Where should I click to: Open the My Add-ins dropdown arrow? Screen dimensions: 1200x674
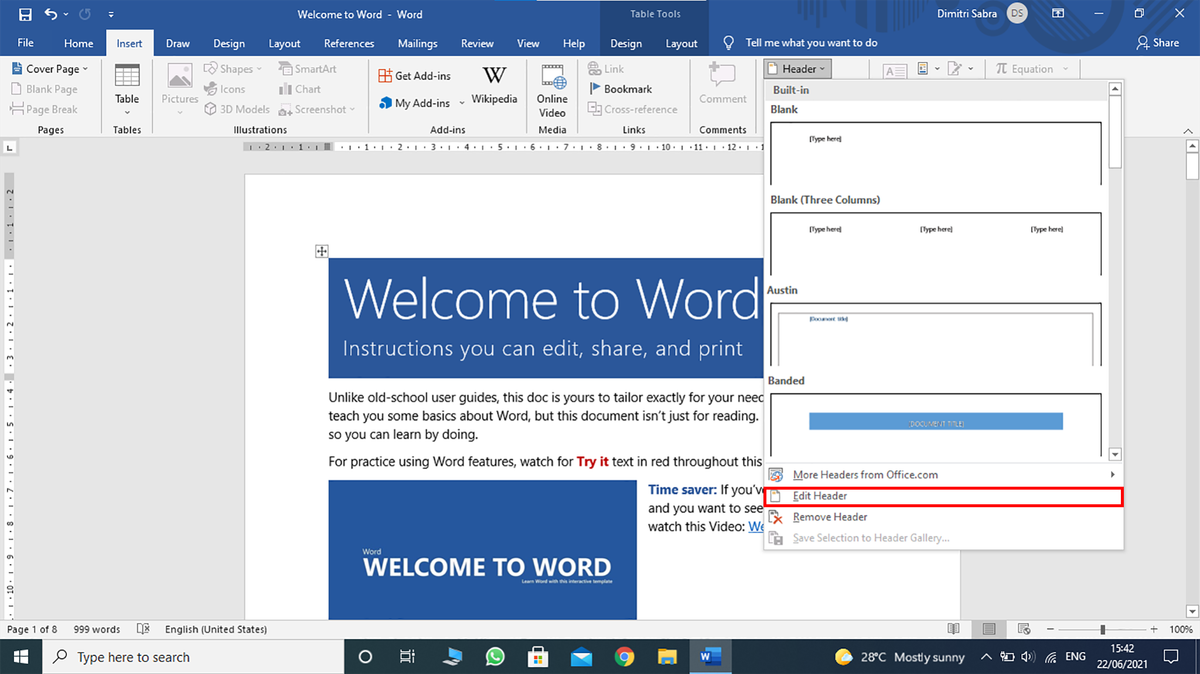[462, 103]
